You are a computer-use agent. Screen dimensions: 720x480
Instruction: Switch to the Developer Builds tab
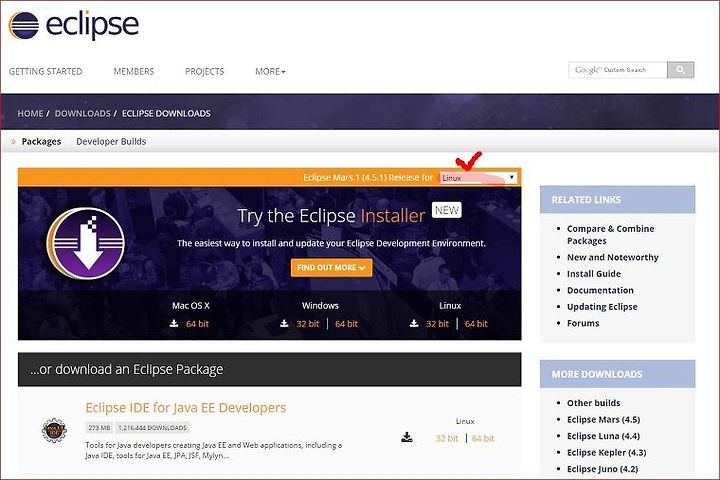(111, 141)
